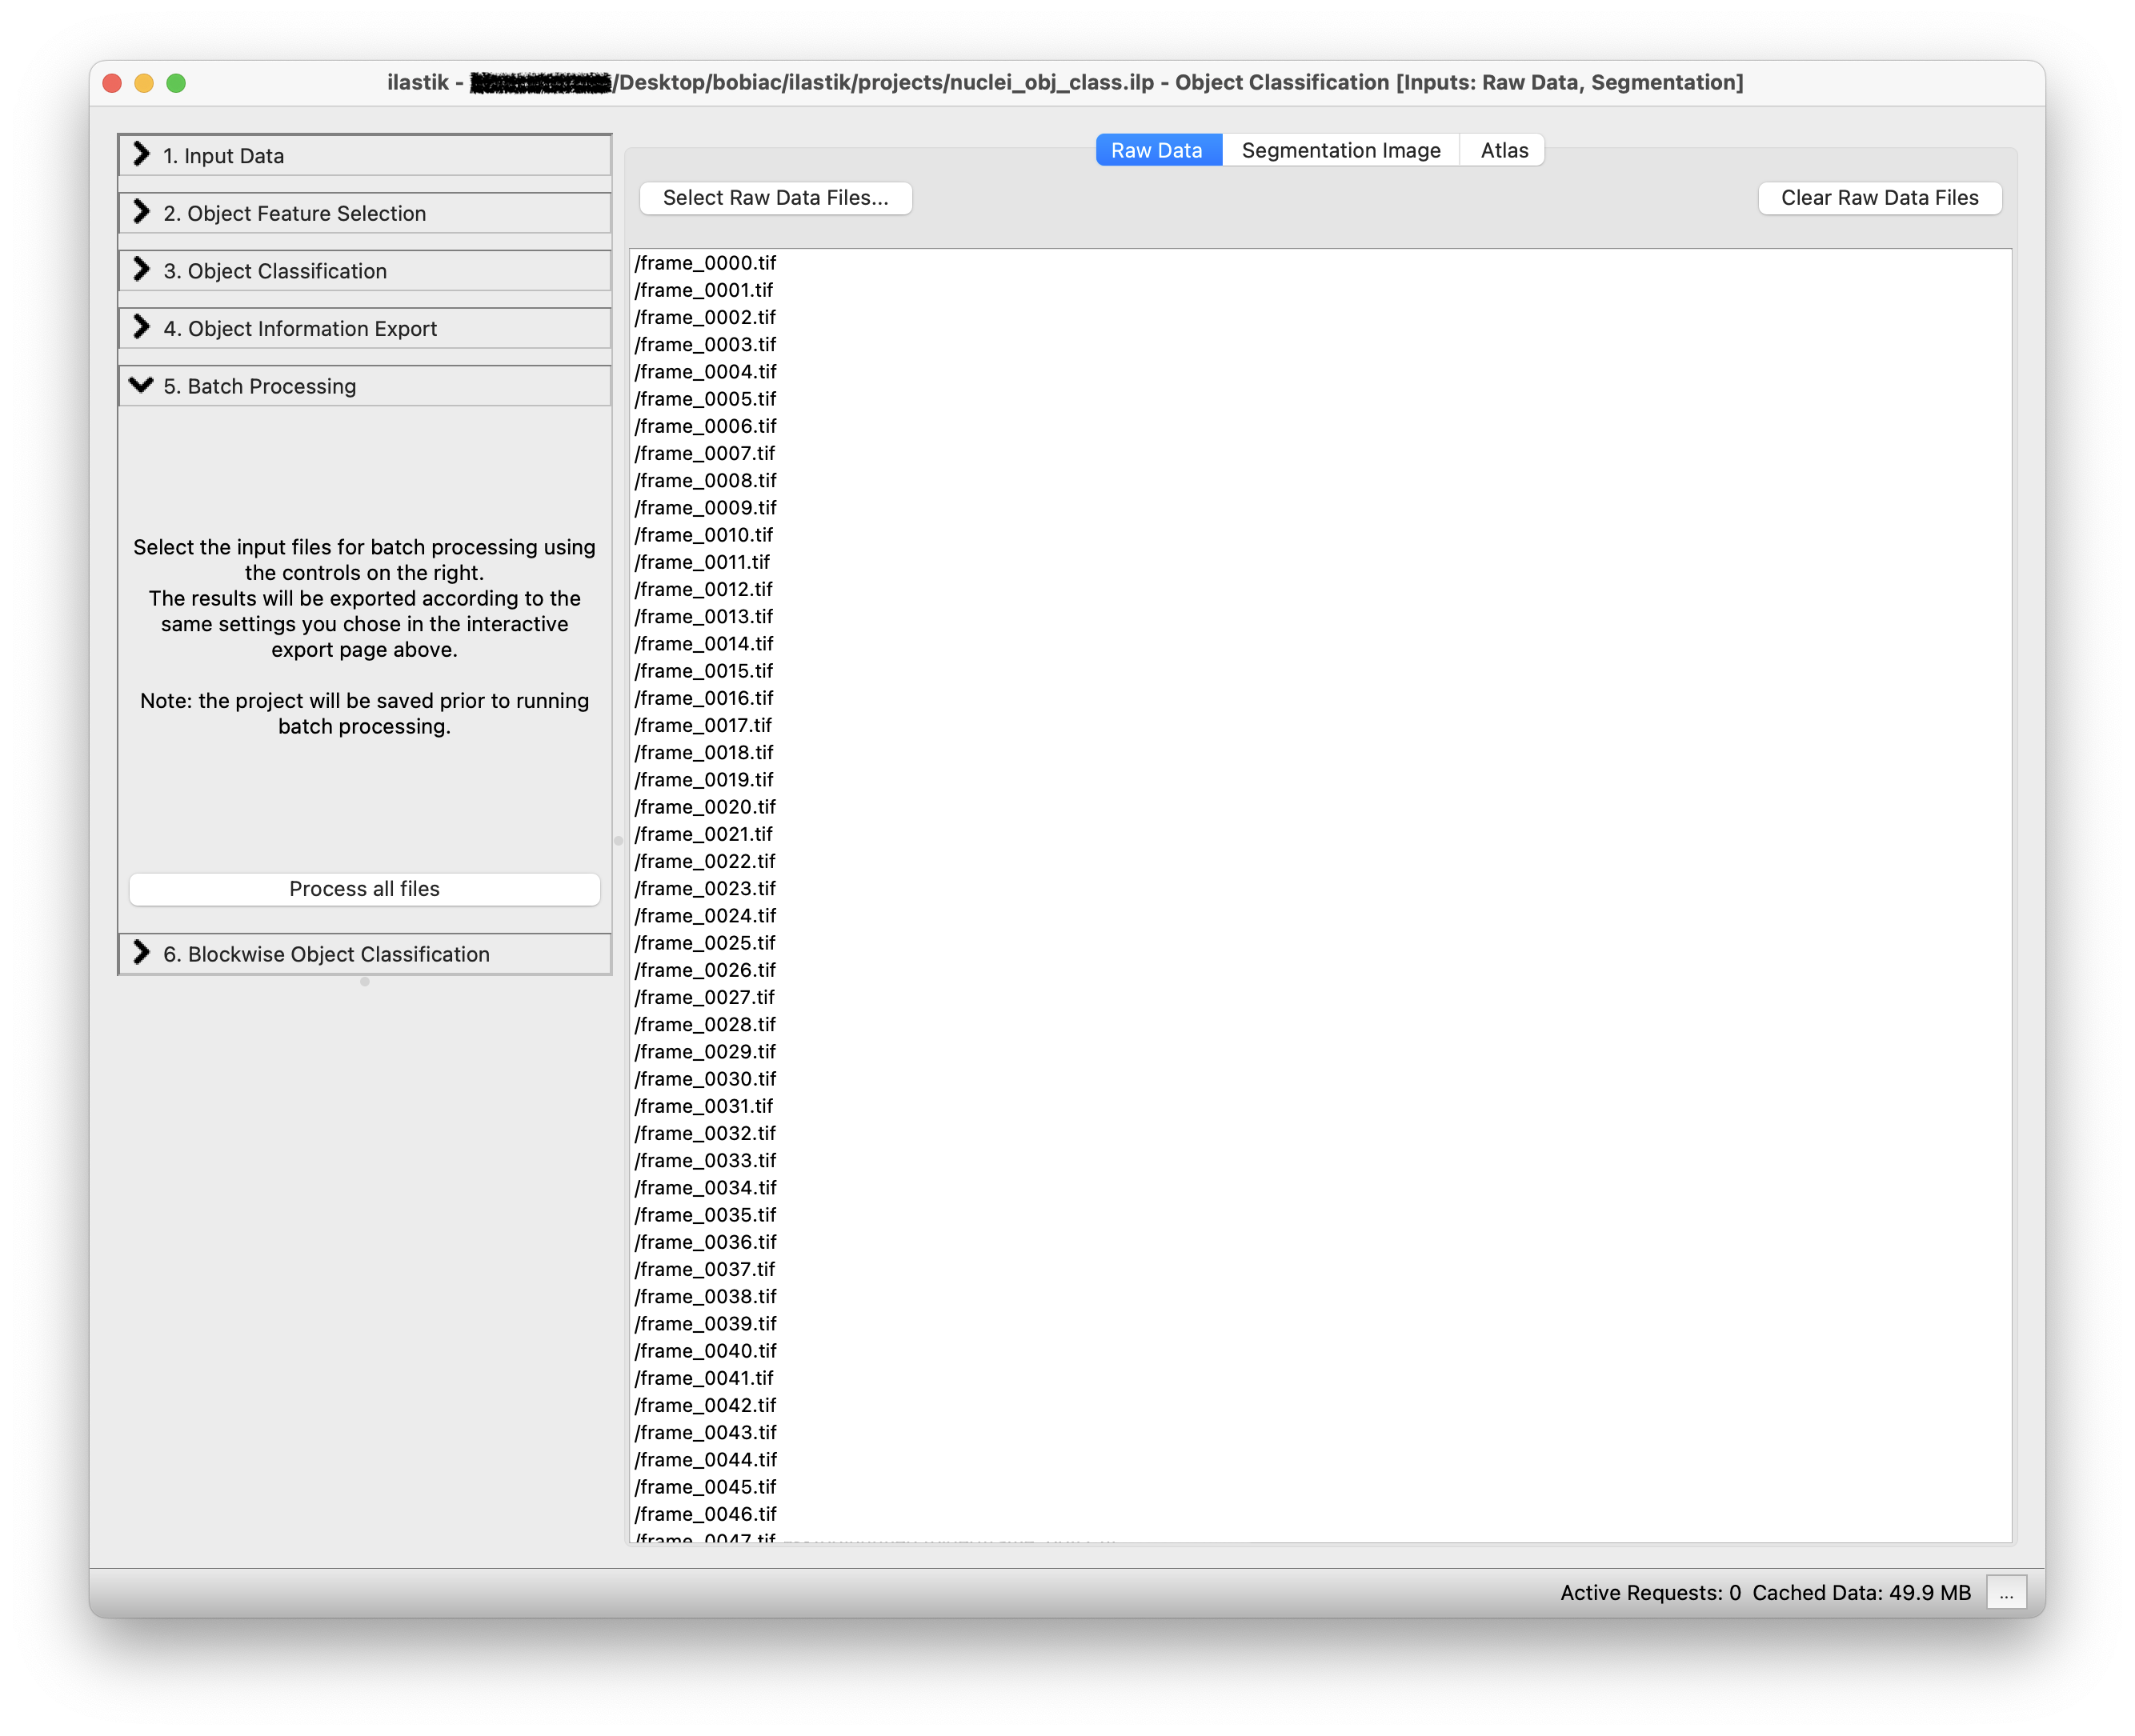2135x1736 pixels.
Task: Select frame_0010.tif in the raw data list
Action: coord(704,535)
